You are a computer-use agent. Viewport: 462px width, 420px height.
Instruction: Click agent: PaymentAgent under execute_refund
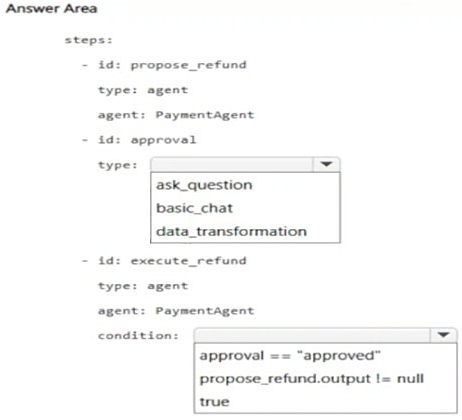(176, 311)
